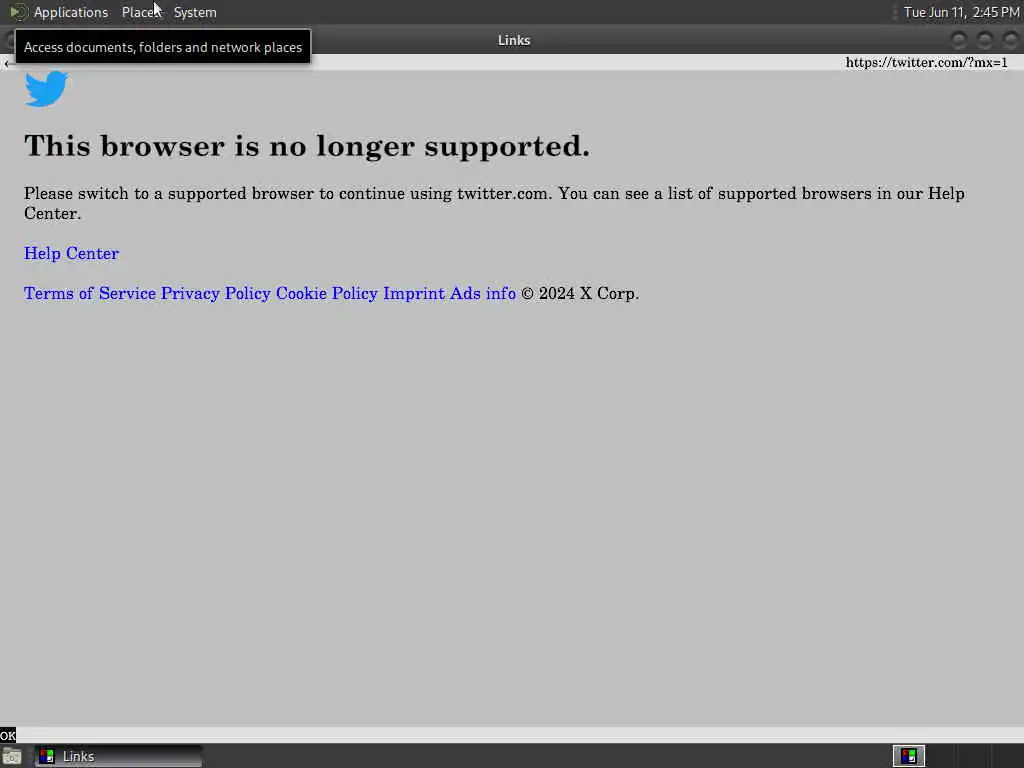The image size is (1024, 768).
Task: Open the Imprint link
Action: [x=413, y=293]
